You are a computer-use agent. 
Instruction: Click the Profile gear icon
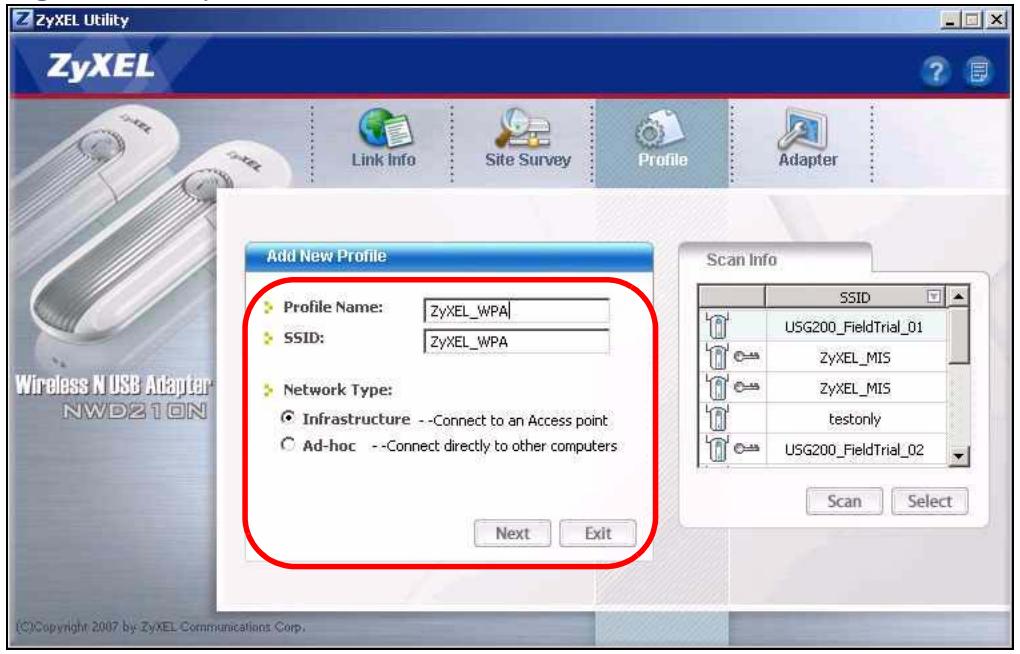click(x=660, y=129)
